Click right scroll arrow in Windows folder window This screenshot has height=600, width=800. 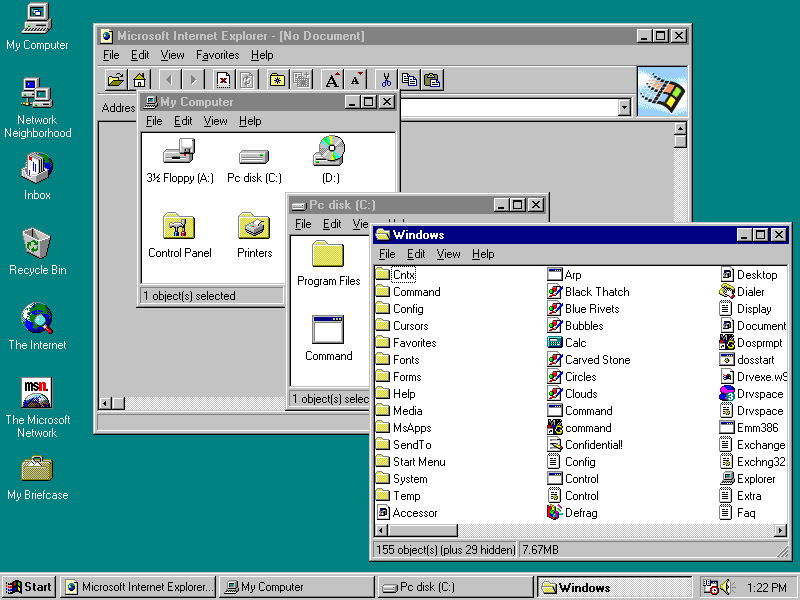point(780,530)
